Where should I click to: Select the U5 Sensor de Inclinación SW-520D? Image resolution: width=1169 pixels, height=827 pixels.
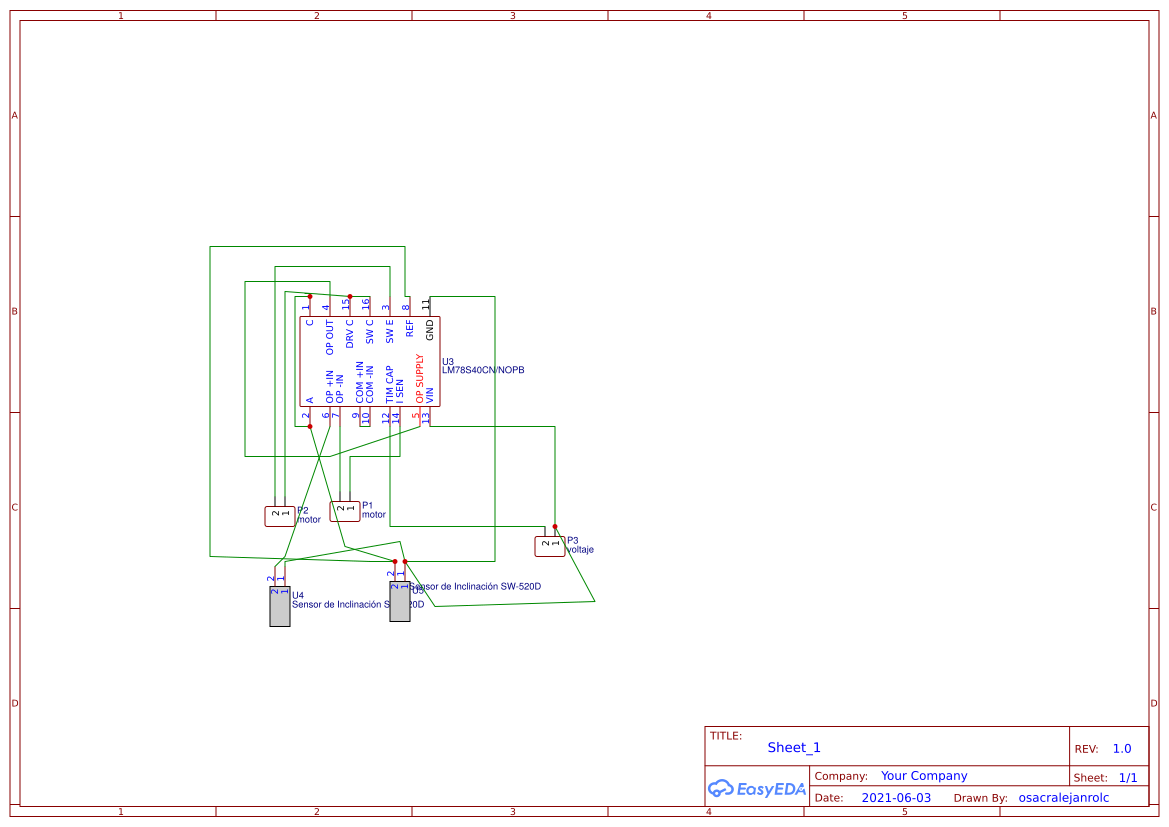399,603
